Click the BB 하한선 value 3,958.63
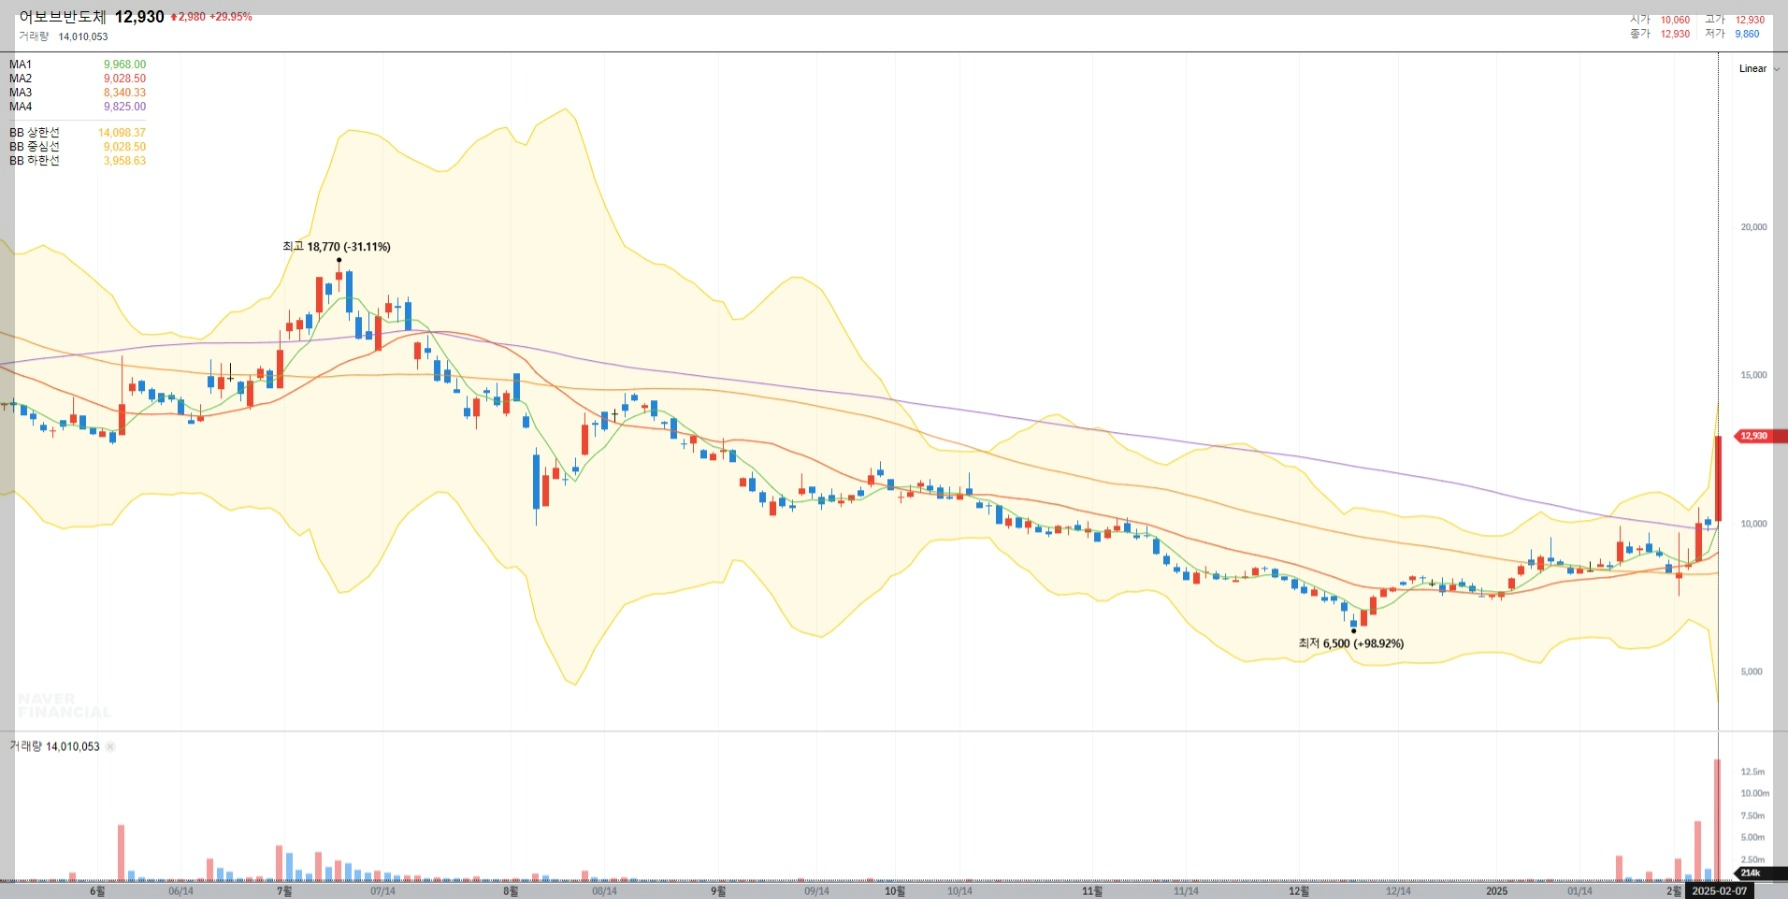The width and height of the screenshot is (1788, 899). tap(125, 161)
